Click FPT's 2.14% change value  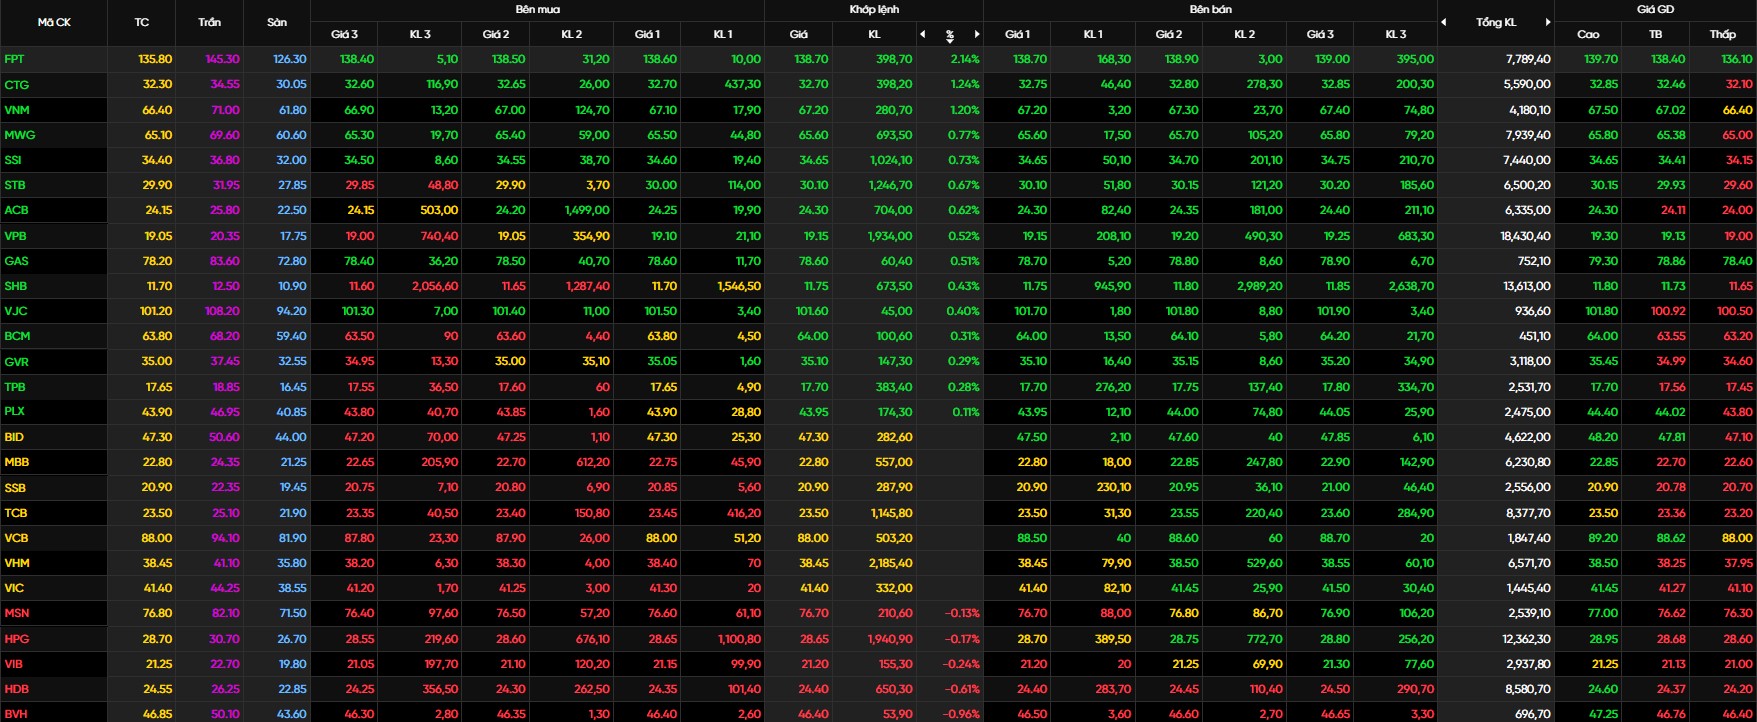click(964, 59)
